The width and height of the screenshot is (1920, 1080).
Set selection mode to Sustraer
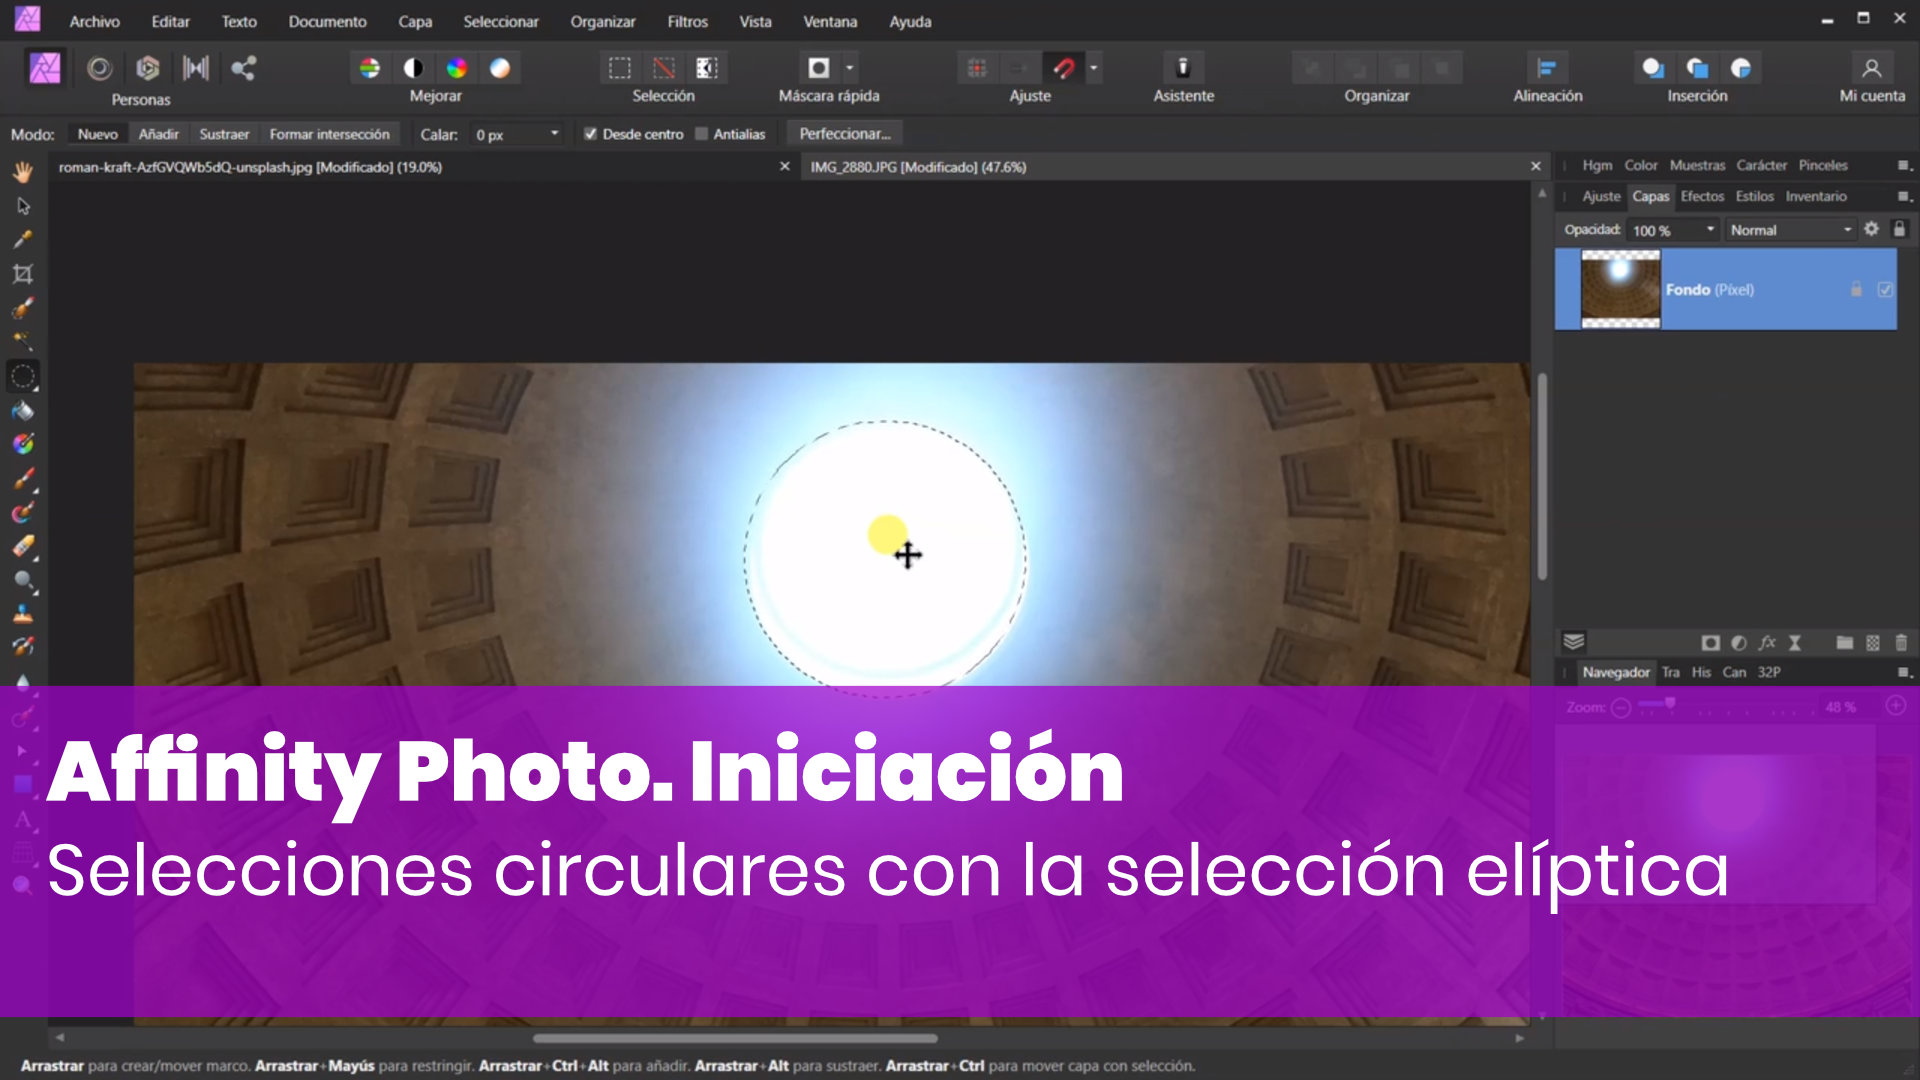(224, 134)
